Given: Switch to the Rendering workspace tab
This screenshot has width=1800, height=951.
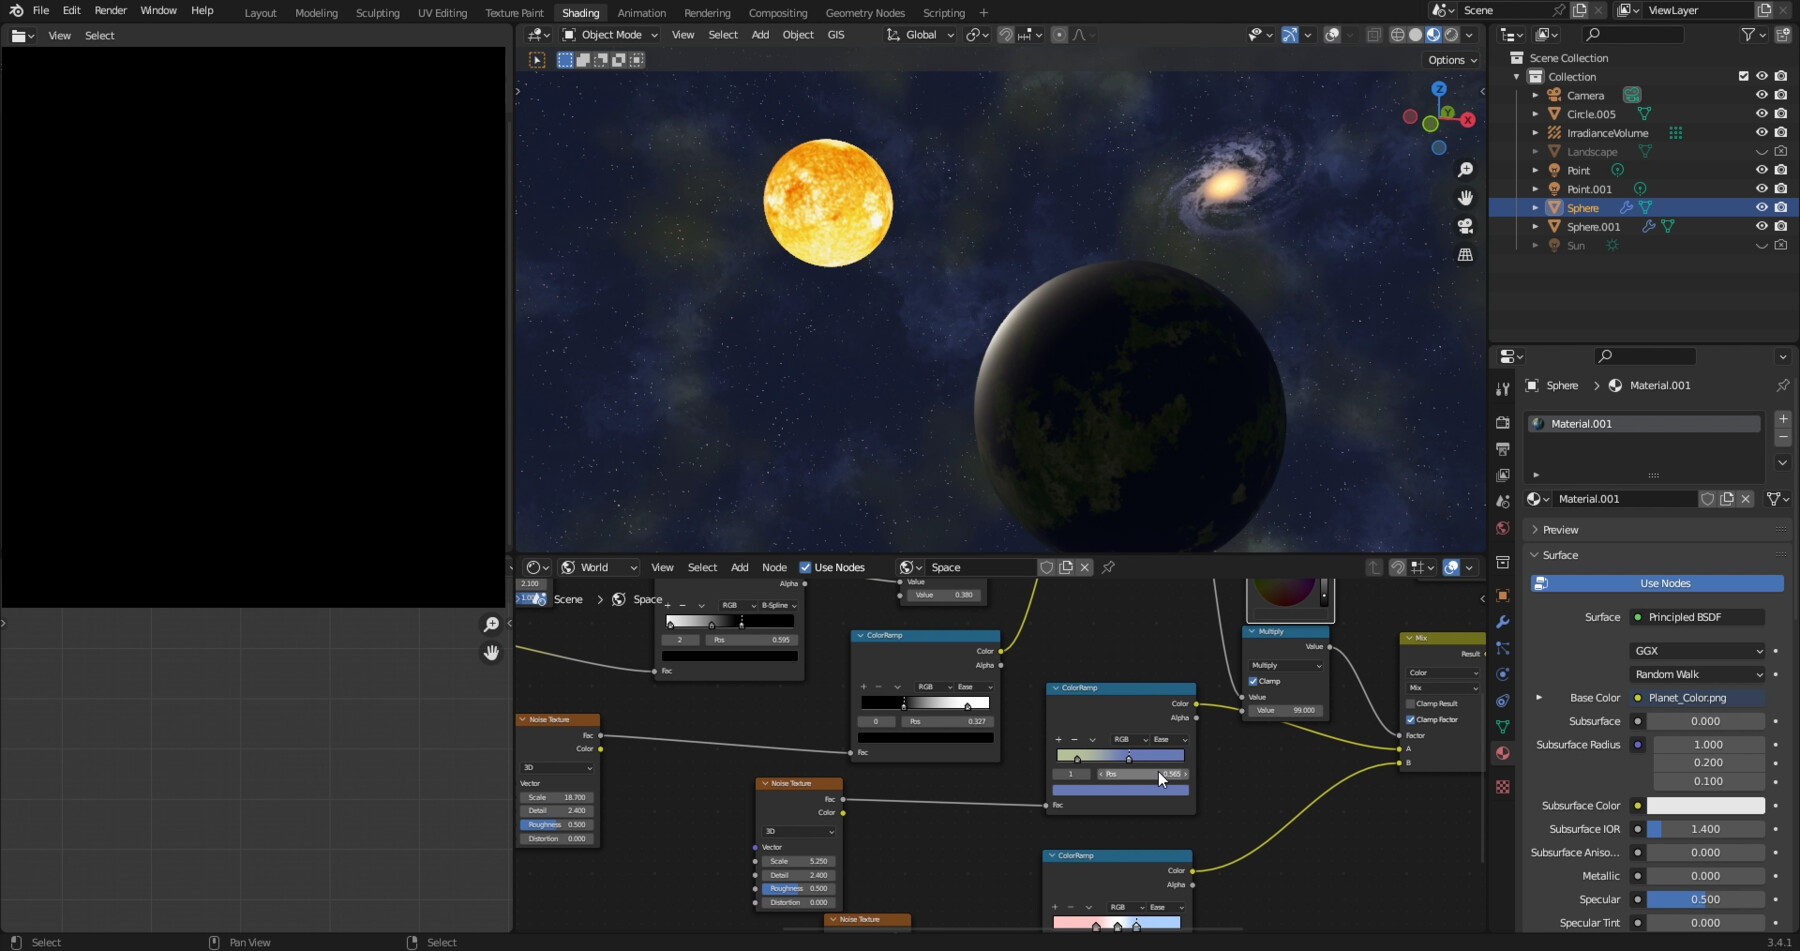Looking at the screenshot, I should (x=707, y=13).
